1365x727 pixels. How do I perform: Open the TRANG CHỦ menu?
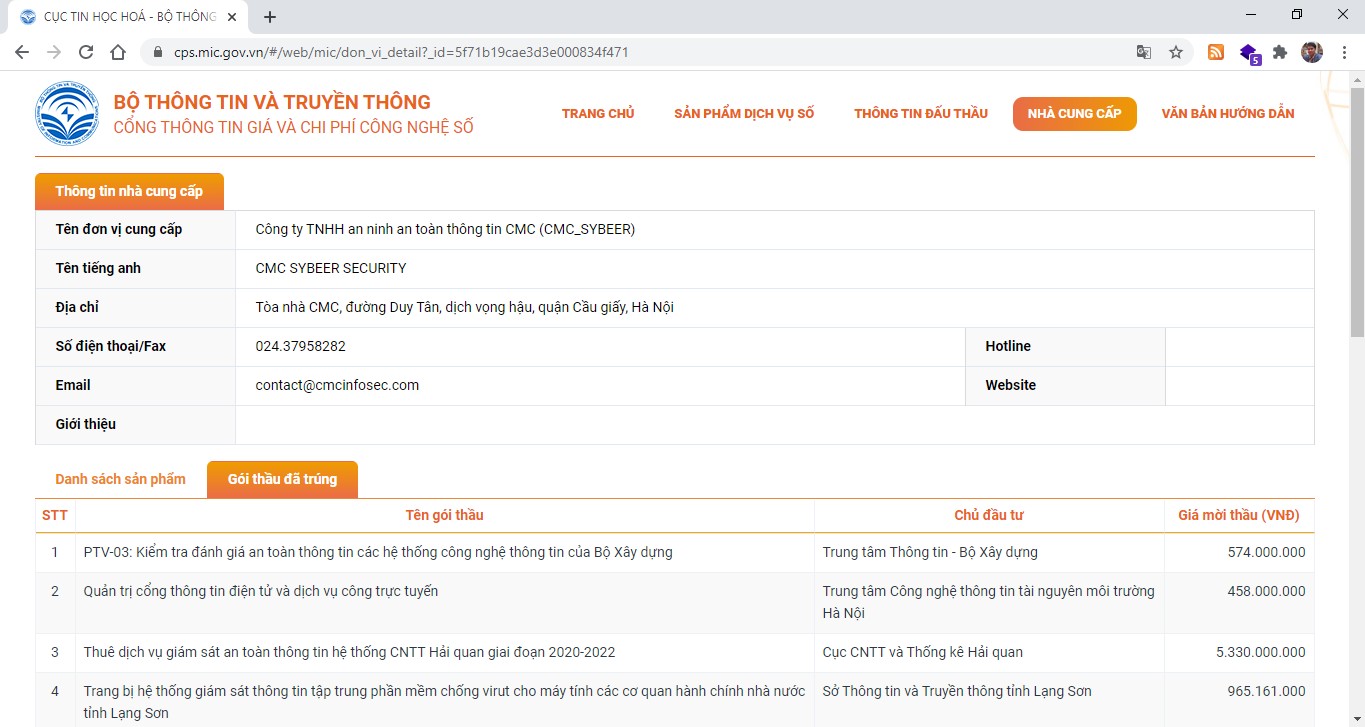pos(598,113)
